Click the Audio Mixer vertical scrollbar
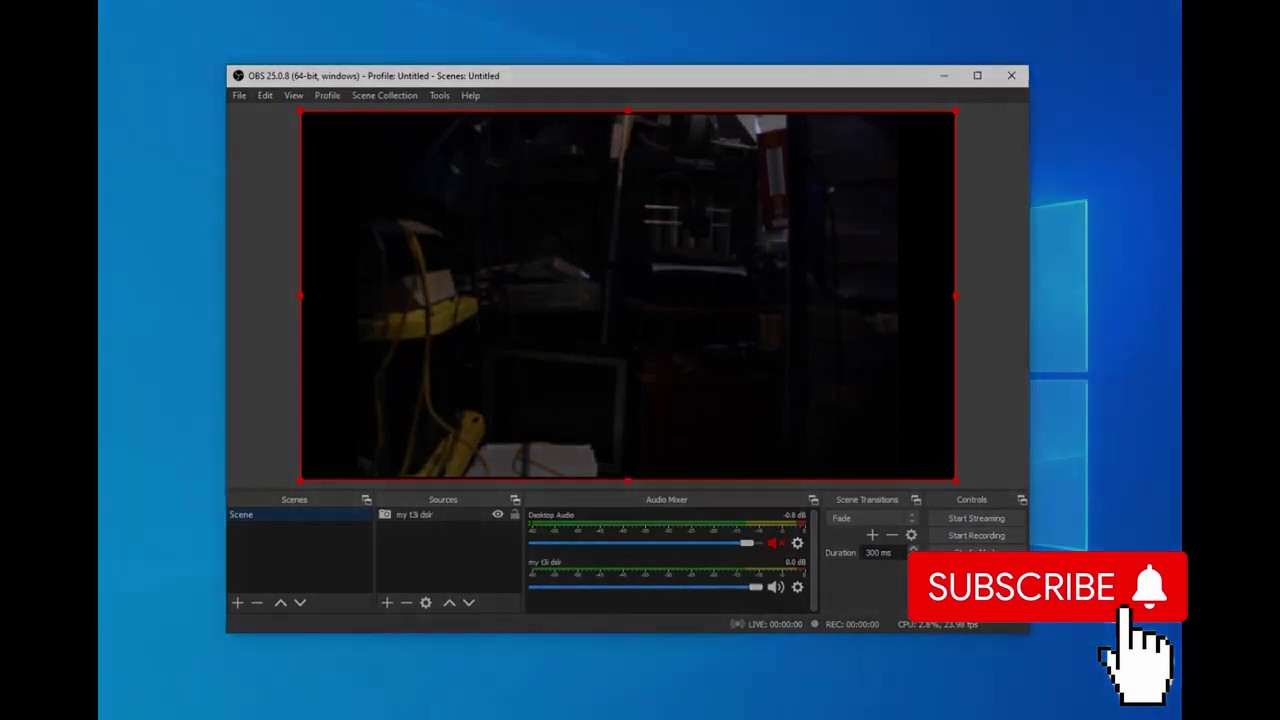This screenshot has width=1280, height=720. click(x=814, y=560)
